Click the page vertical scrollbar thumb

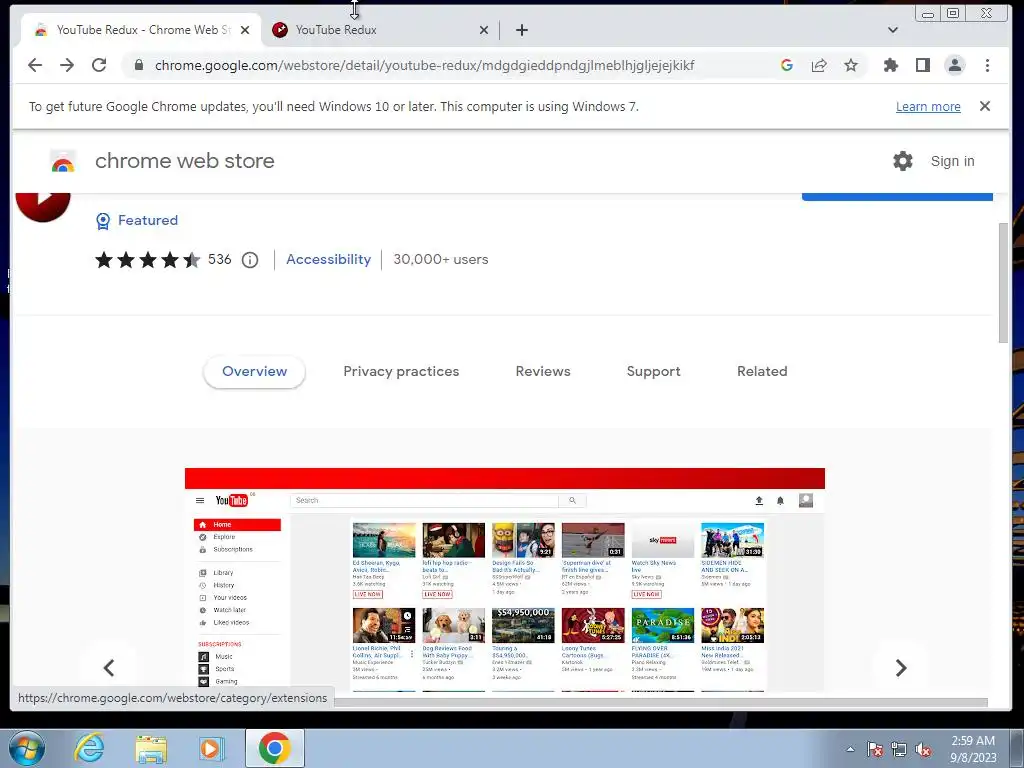click(1003, 282)
